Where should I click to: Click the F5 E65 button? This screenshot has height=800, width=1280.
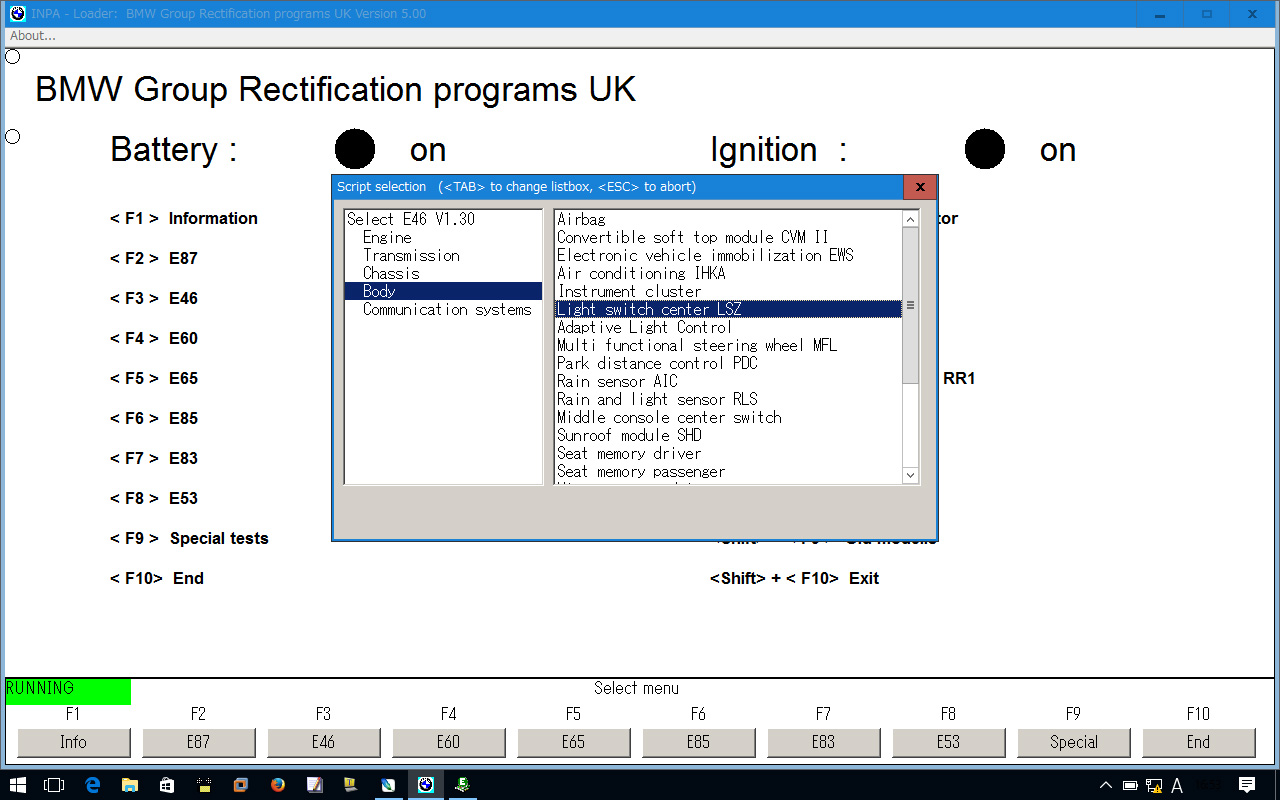point(573,742)
